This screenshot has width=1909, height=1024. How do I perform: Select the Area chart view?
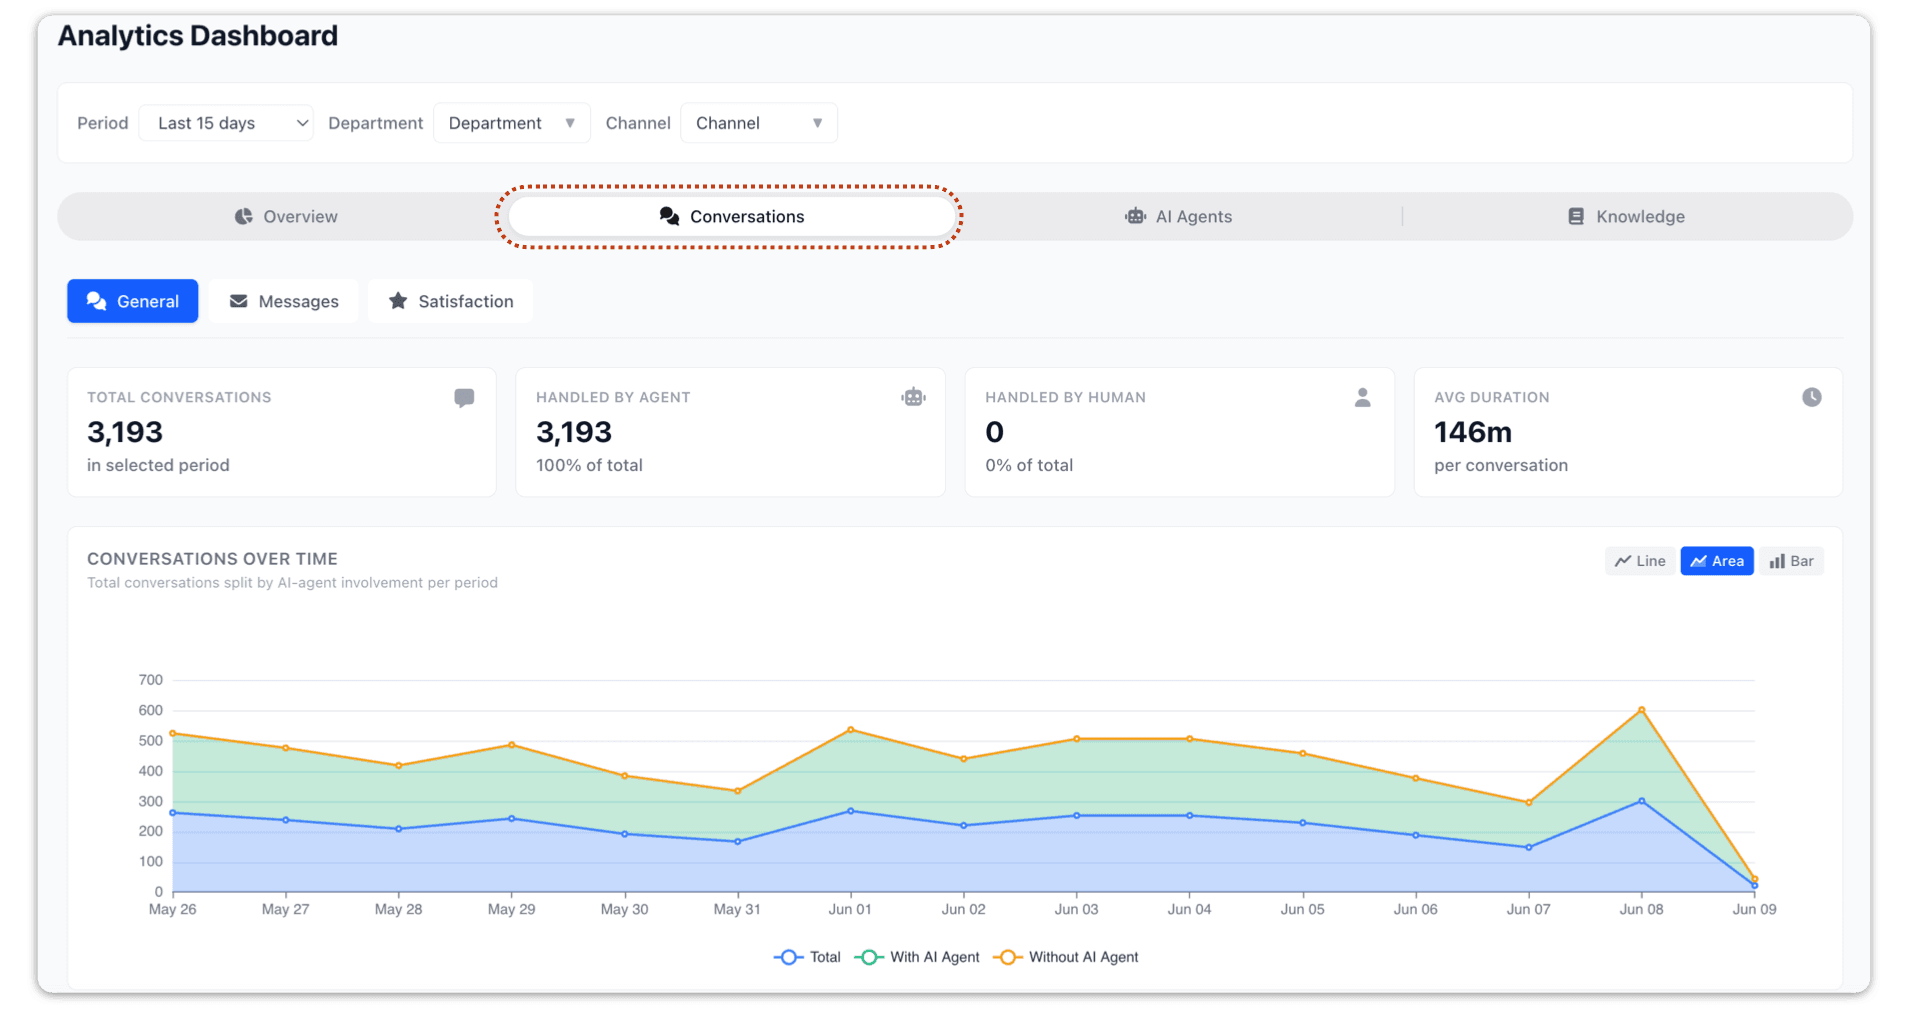(1717, 561)
